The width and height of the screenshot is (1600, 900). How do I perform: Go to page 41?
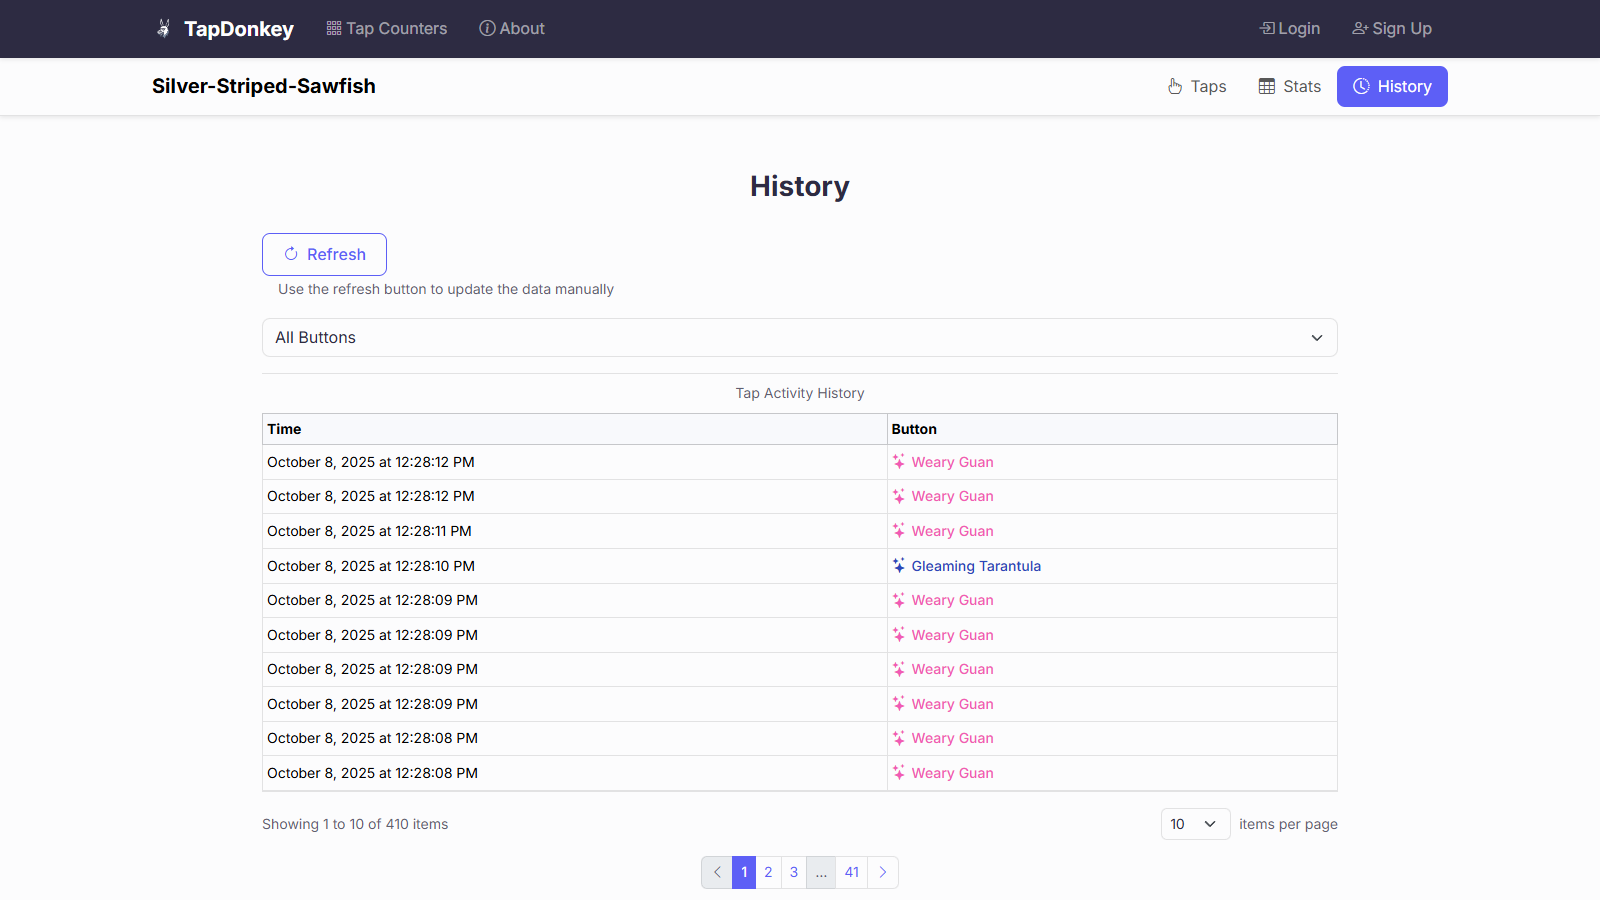tap(852, 872)
